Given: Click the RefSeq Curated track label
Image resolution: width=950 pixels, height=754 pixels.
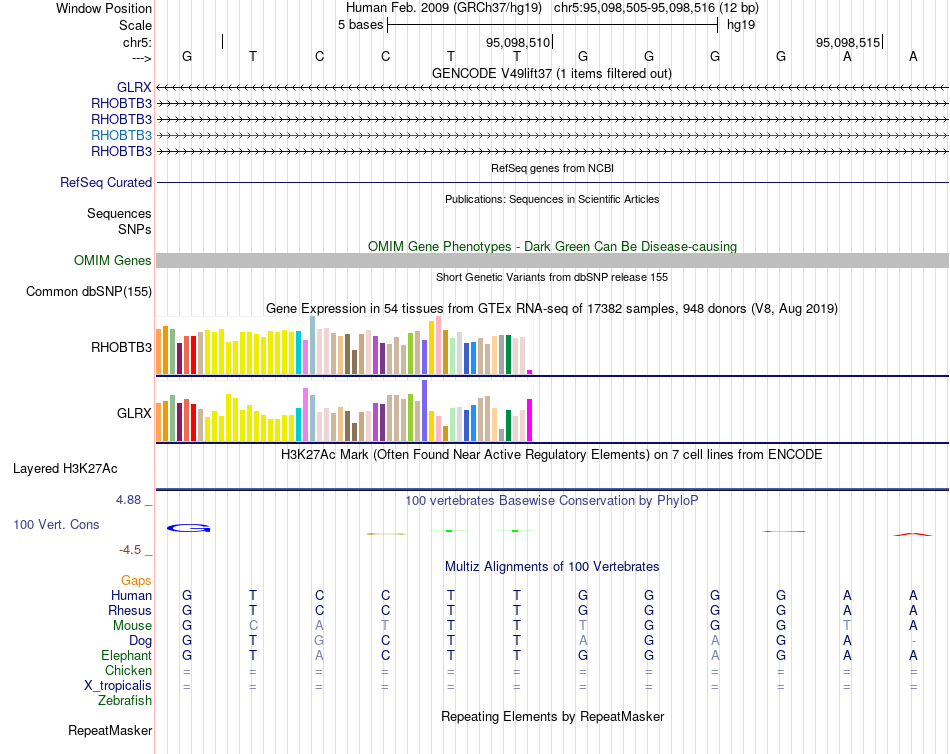Looking at the screenshot, I should 106,182.
